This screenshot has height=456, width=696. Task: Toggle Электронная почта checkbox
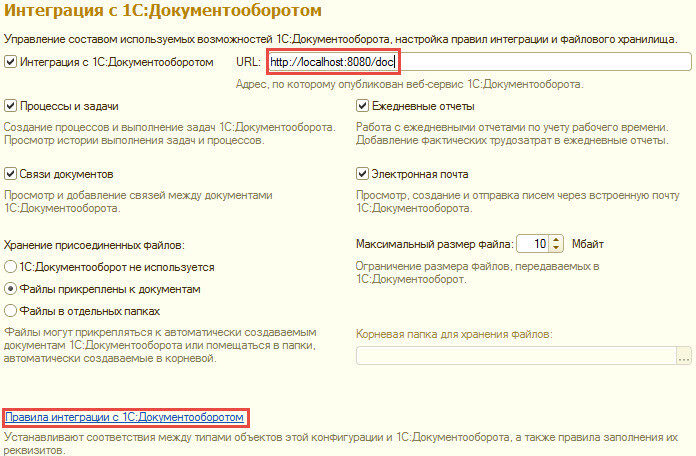coord(362,174)
